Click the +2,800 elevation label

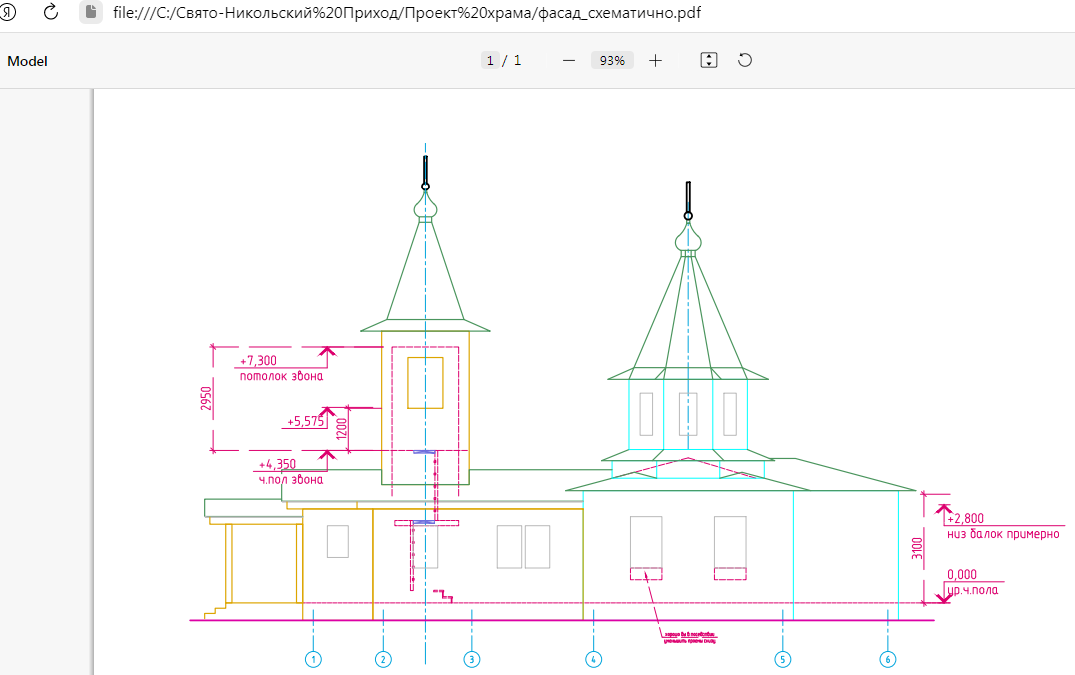coord(965,519)
